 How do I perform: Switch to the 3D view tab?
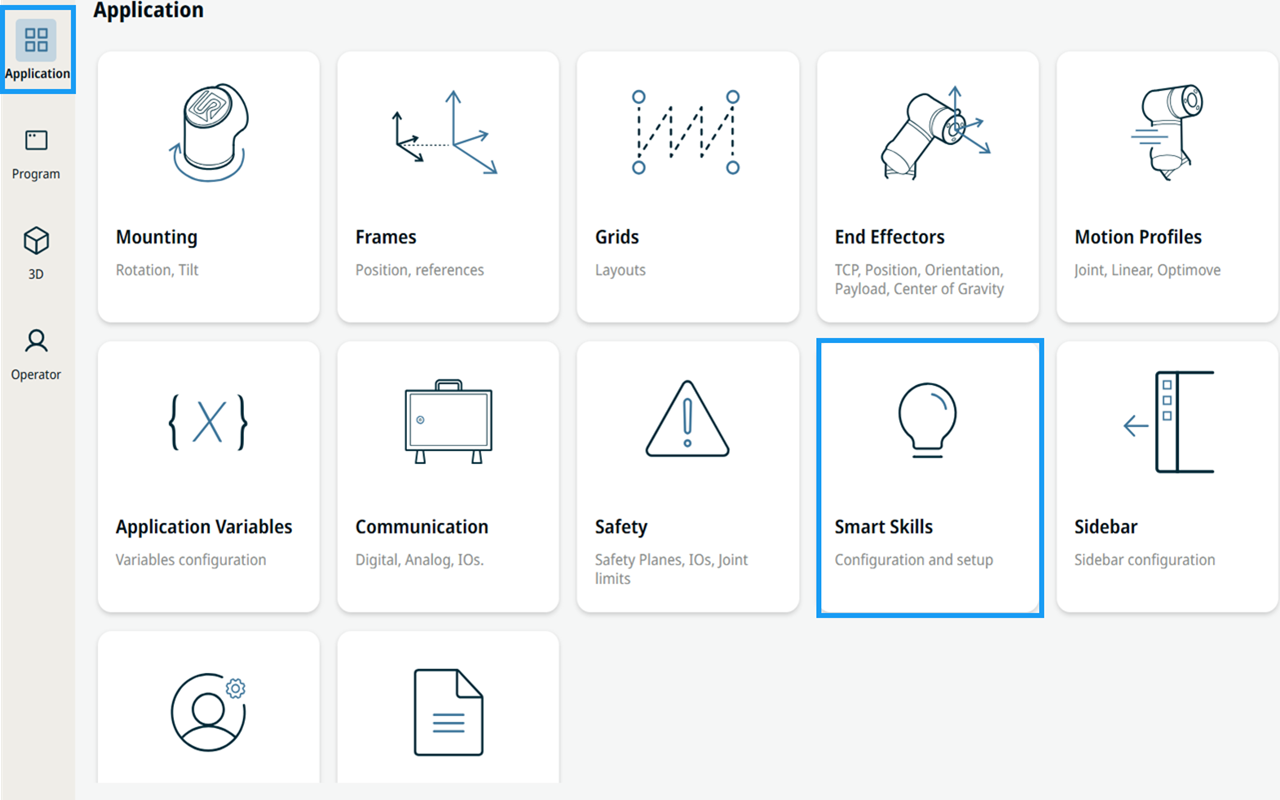tap(36, 254)
